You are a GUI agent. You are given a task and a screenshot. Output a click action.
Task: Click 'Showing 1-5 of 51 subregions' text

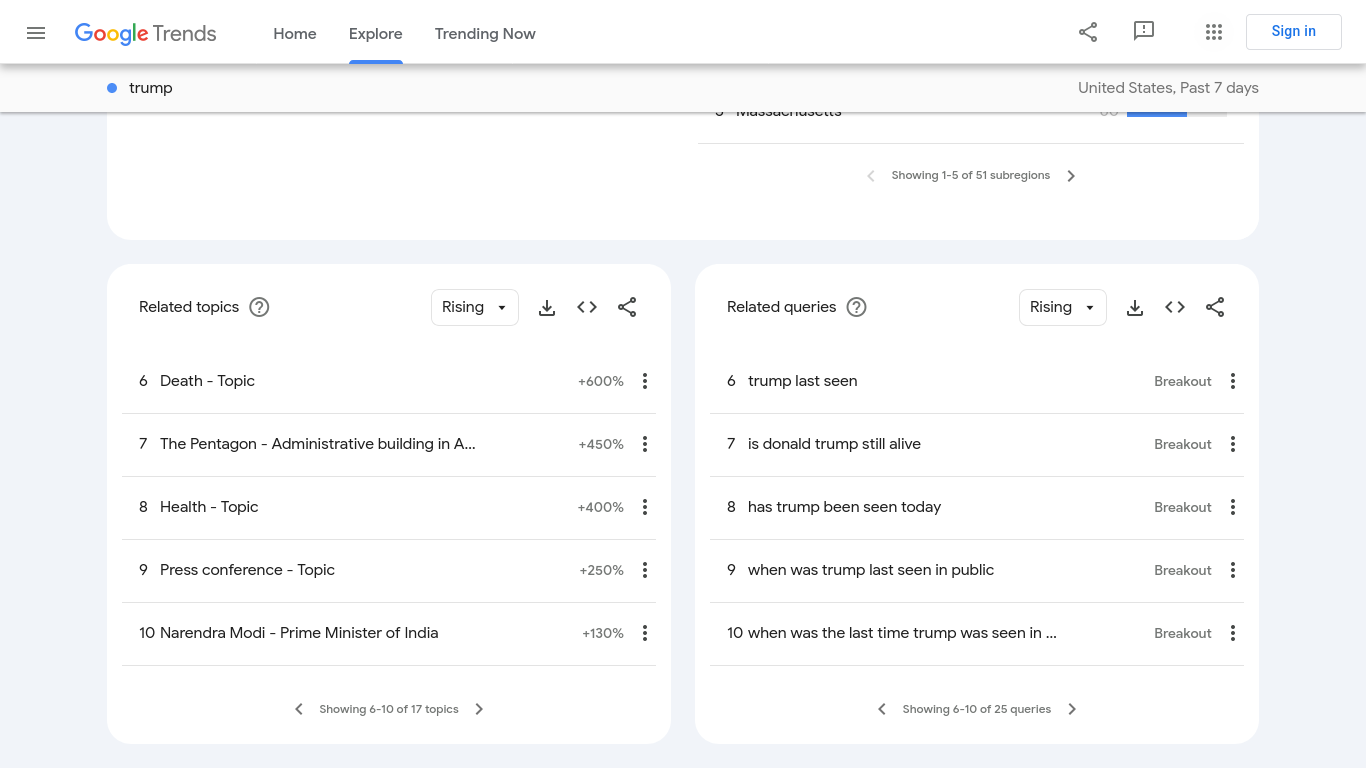point(971,176)
